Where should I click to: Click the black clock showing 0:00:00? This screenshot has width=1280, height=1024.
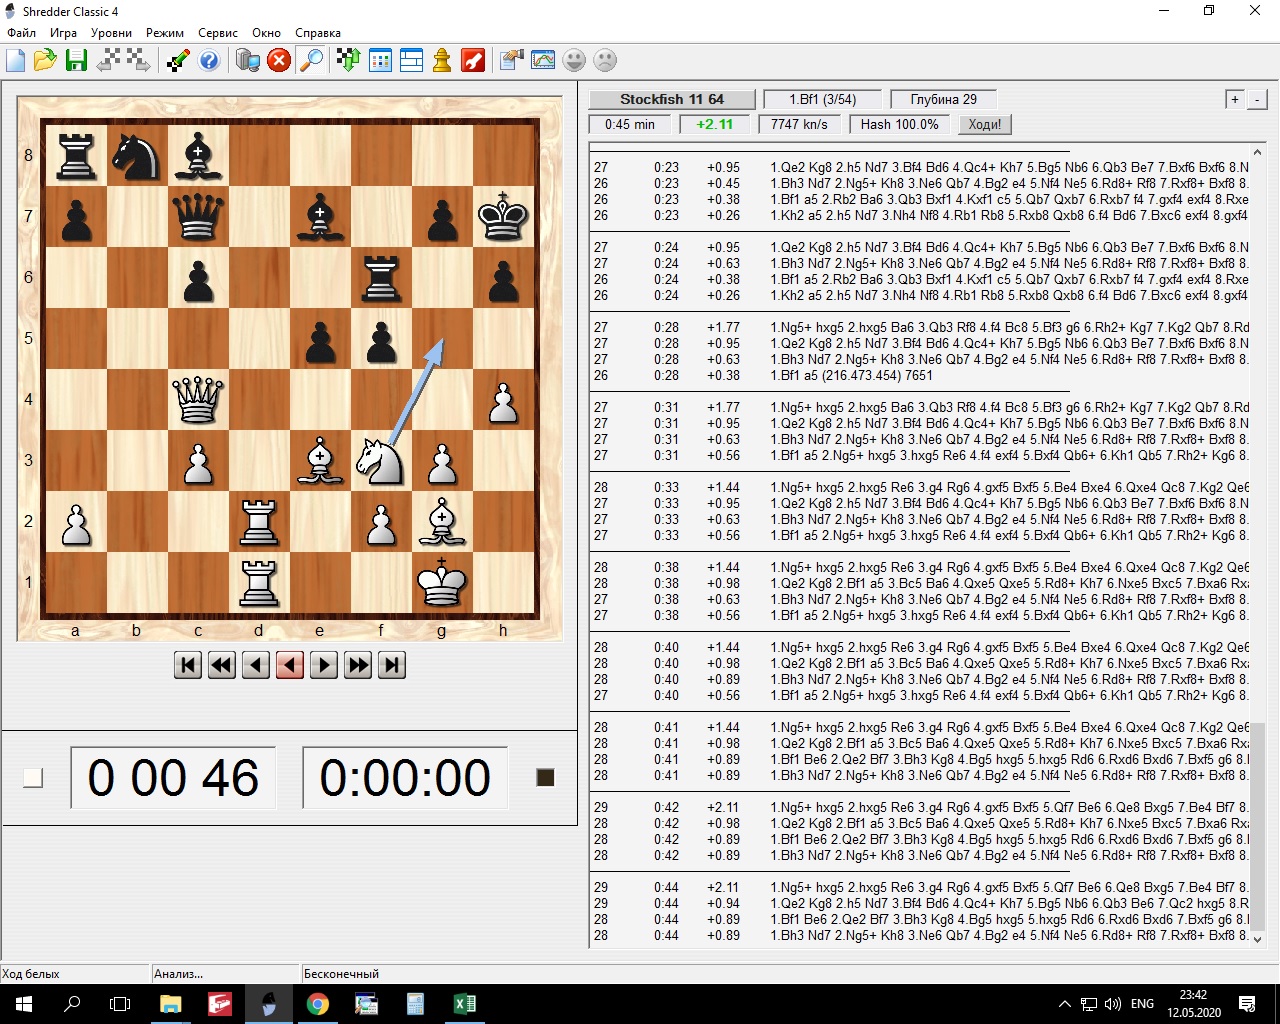(x=405, y=777)
